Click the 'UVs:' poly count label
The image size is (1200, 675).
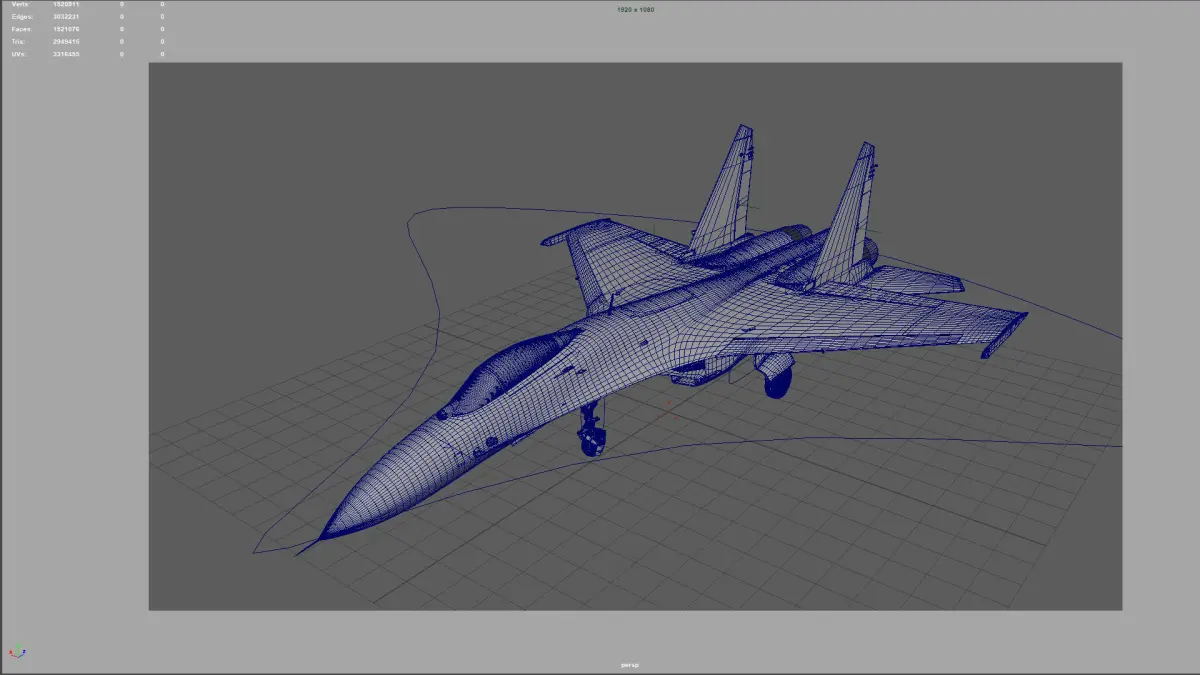click(20, 54)
